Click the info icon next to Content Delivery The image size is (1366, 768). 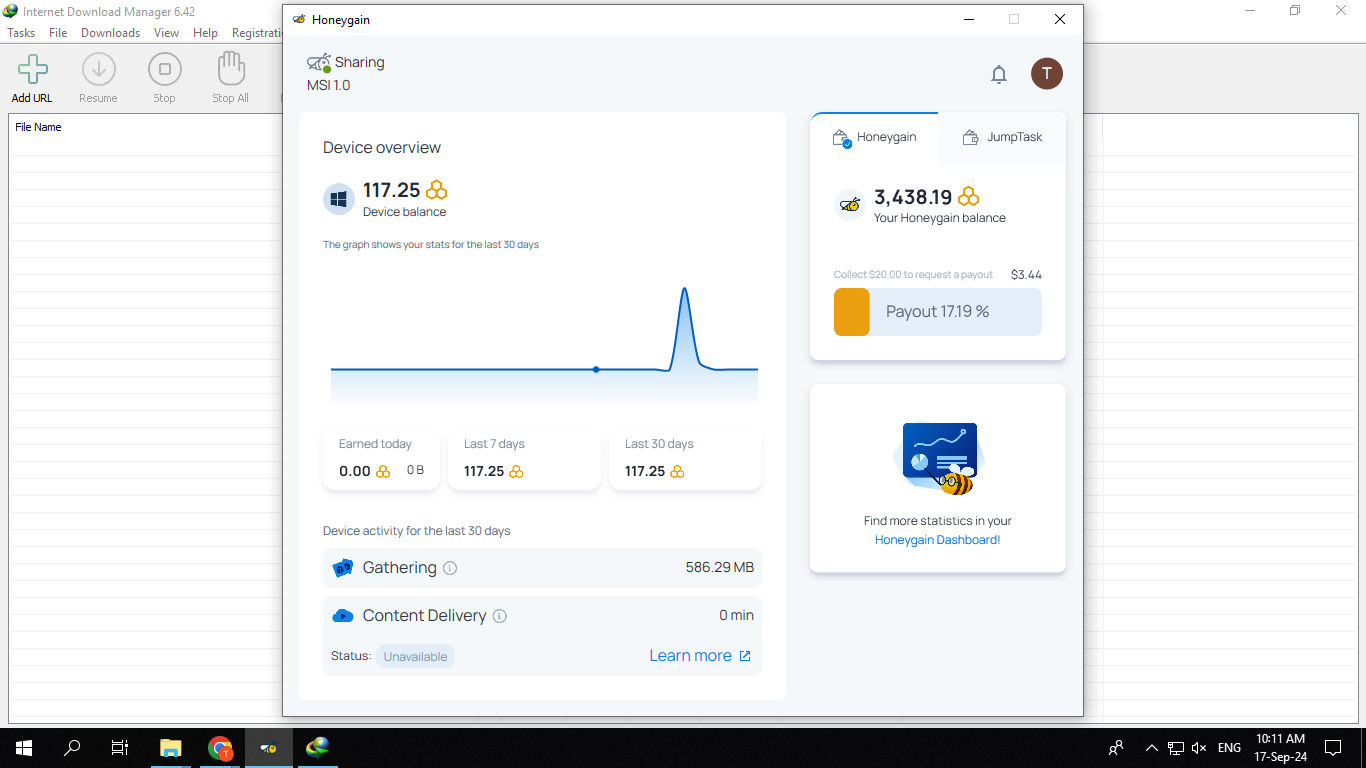(x=500, y=616)
